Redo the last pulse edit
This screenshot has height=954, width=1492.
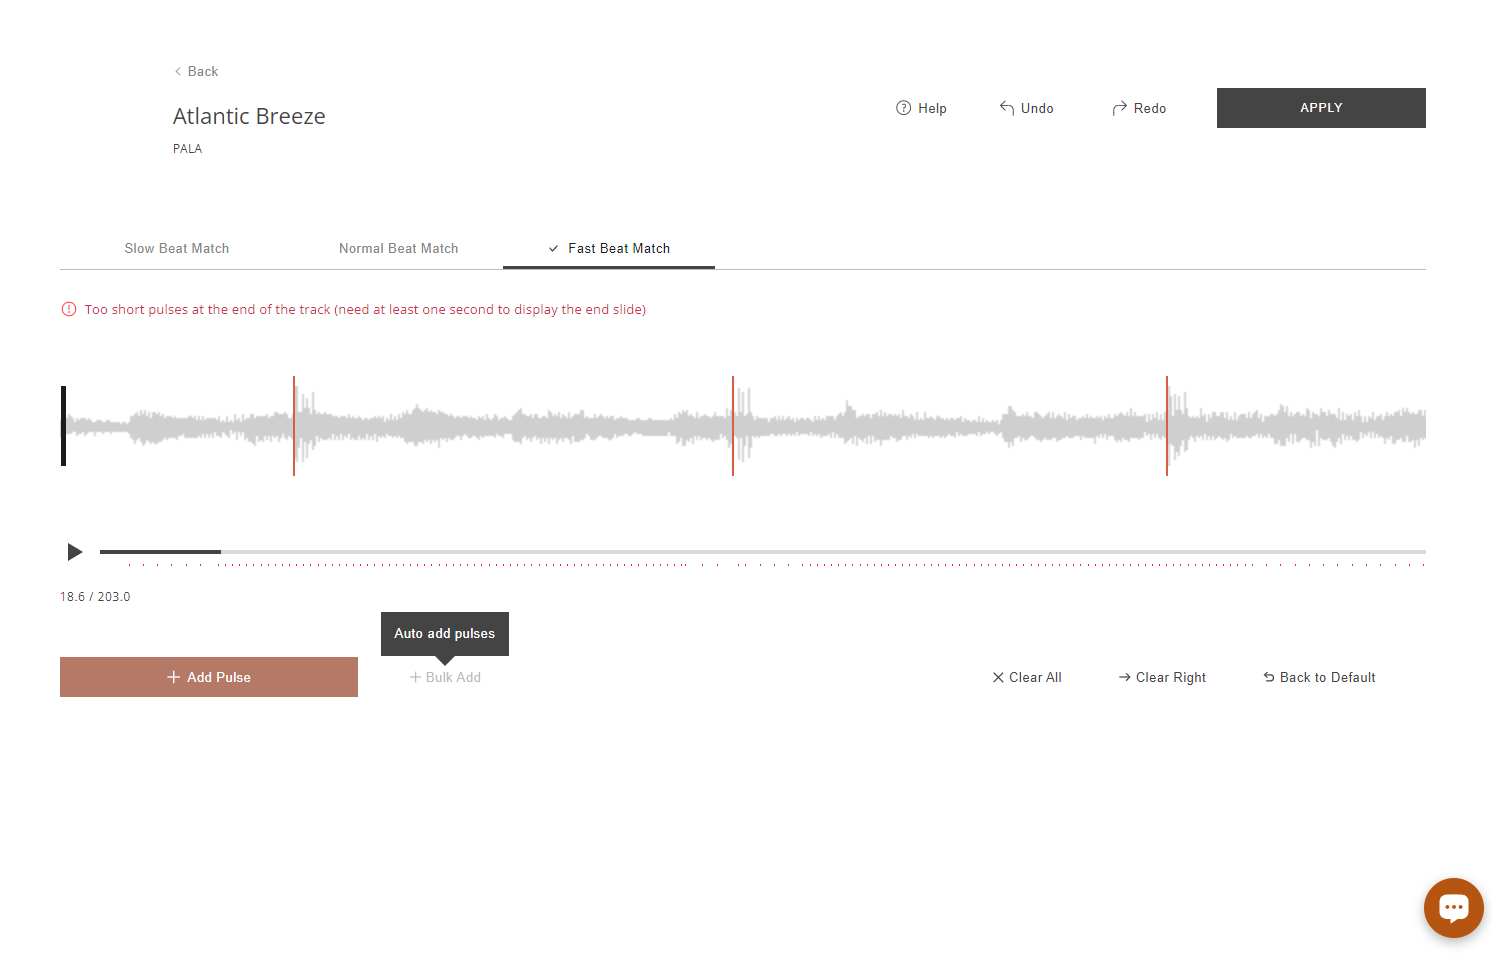click(1139, 108)
